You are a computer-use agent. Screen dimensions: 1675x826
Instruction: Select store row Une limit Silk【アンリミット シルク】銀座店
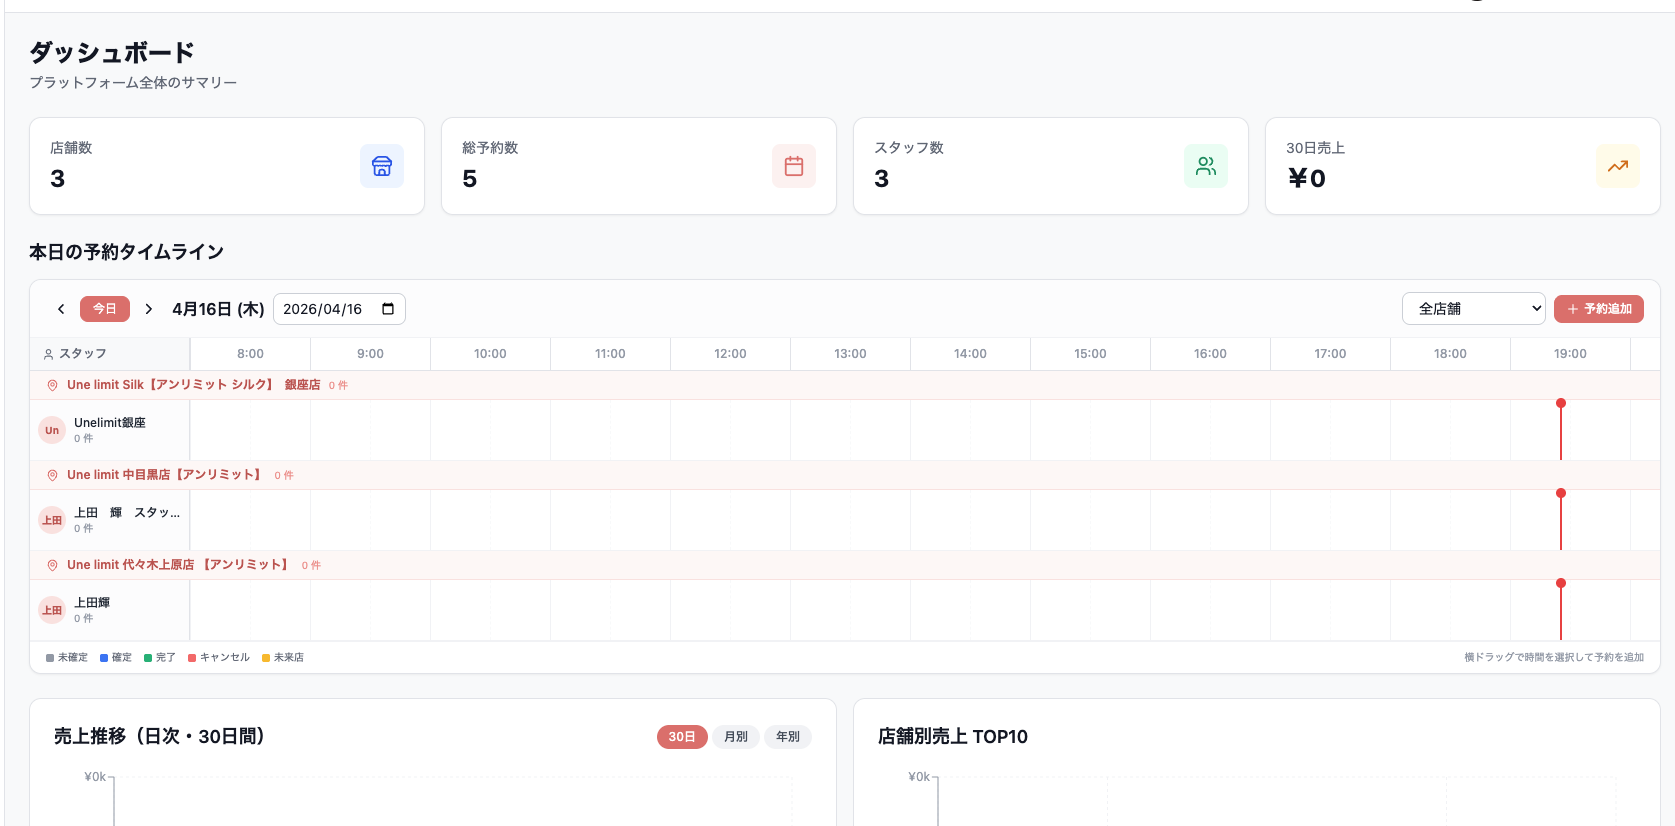(845, 385)
